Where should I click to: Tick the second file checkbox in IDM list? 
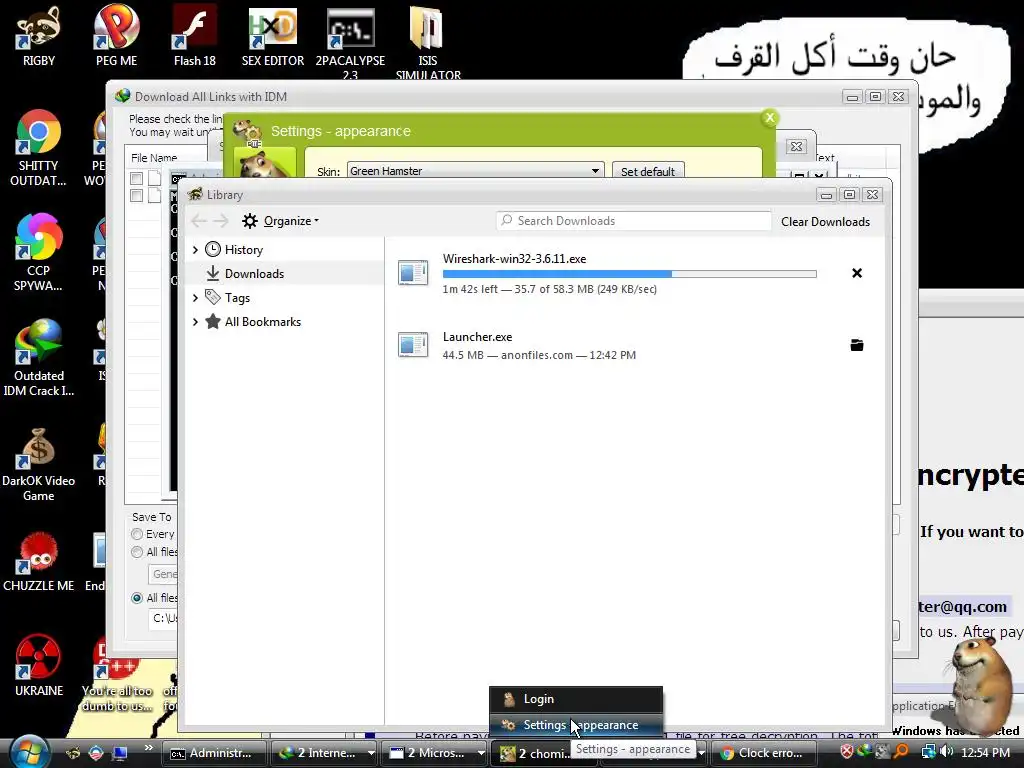(x=136, y=195)
